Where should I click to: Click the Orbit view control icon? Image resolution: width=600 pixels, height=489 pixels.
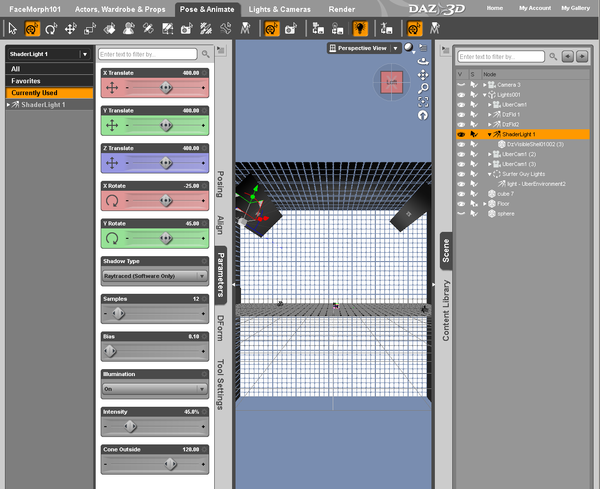point(423,61)
